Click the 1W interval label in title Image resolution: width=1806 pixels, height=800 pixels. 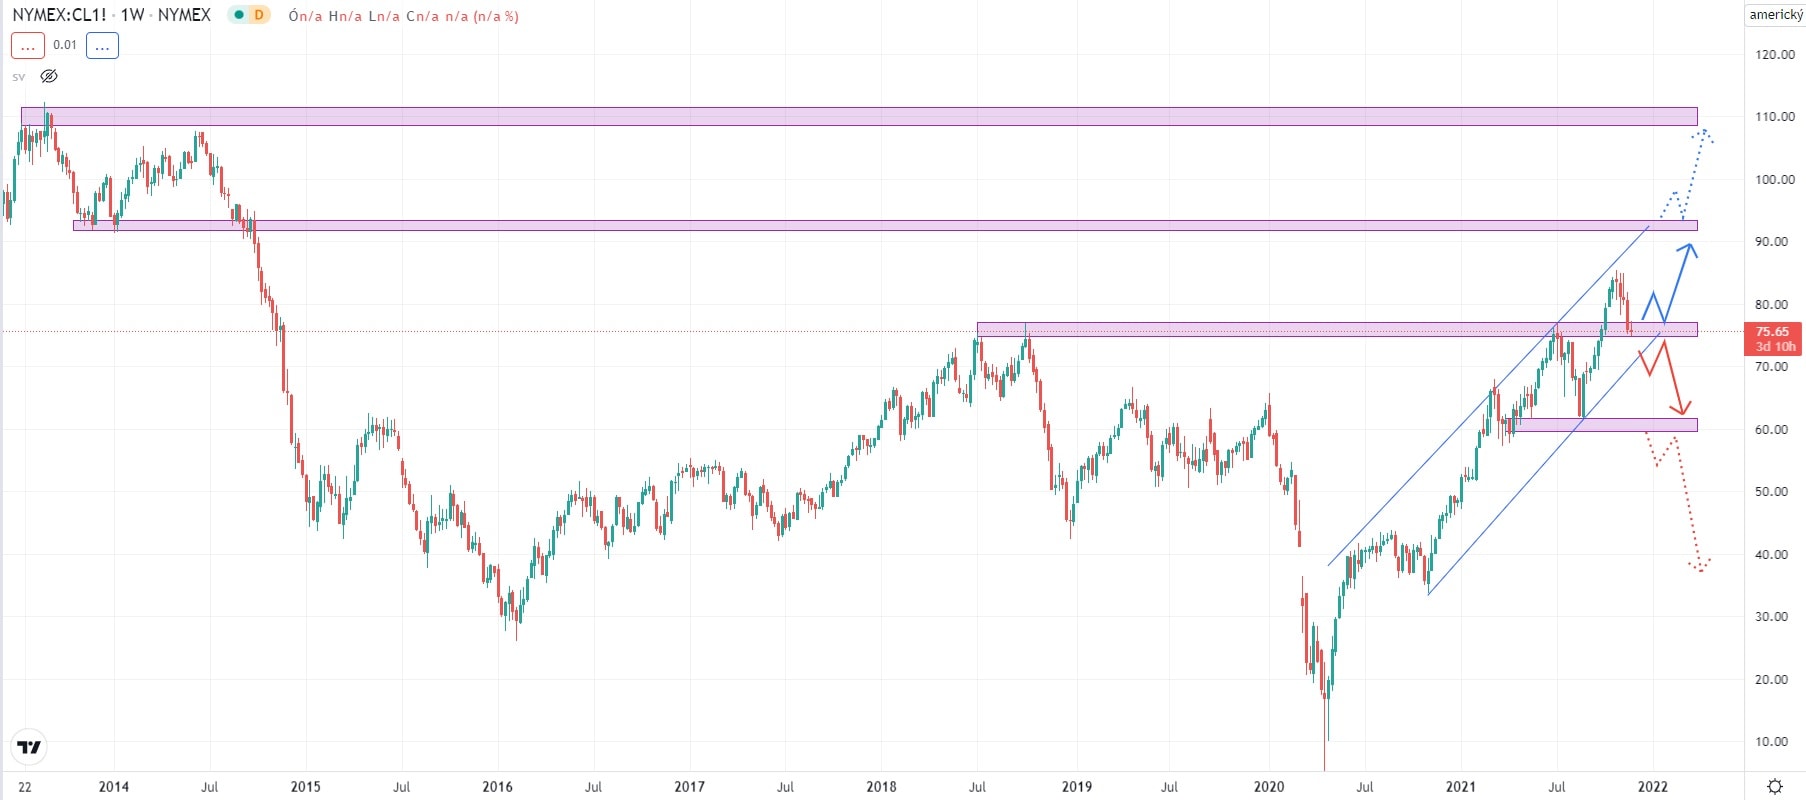pyautogui.click(x=132, y=15)
